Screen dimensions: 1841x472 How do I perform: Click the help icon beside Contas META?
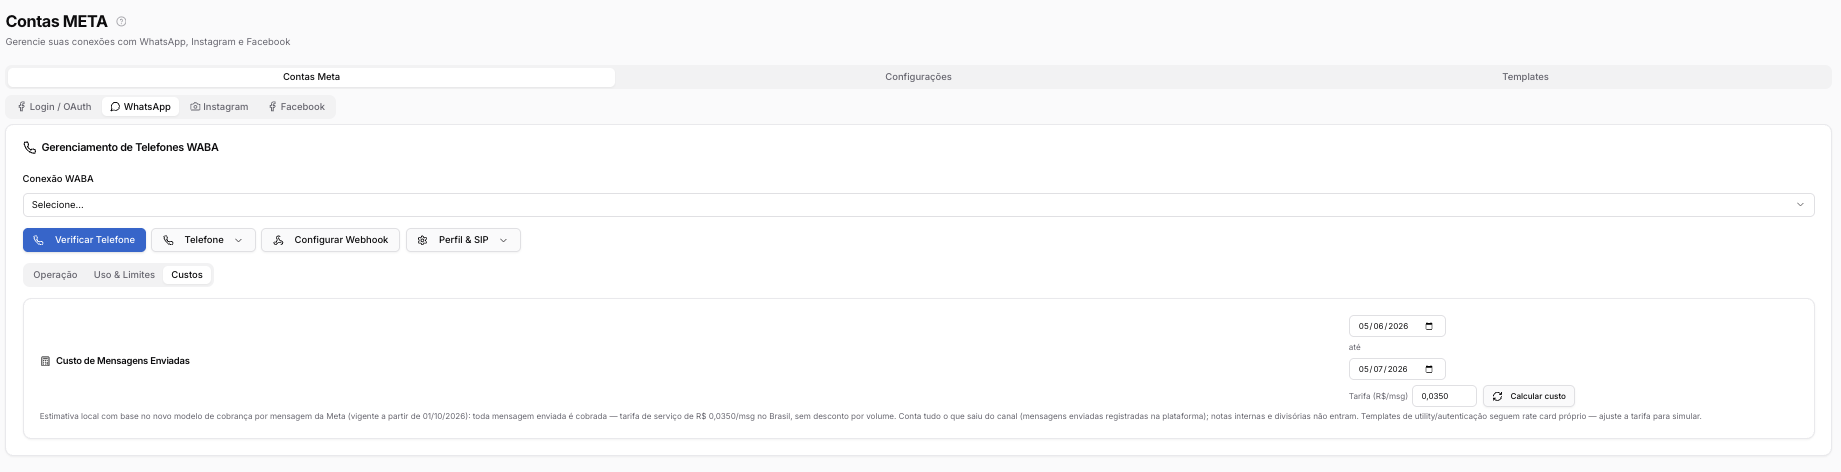121,21
